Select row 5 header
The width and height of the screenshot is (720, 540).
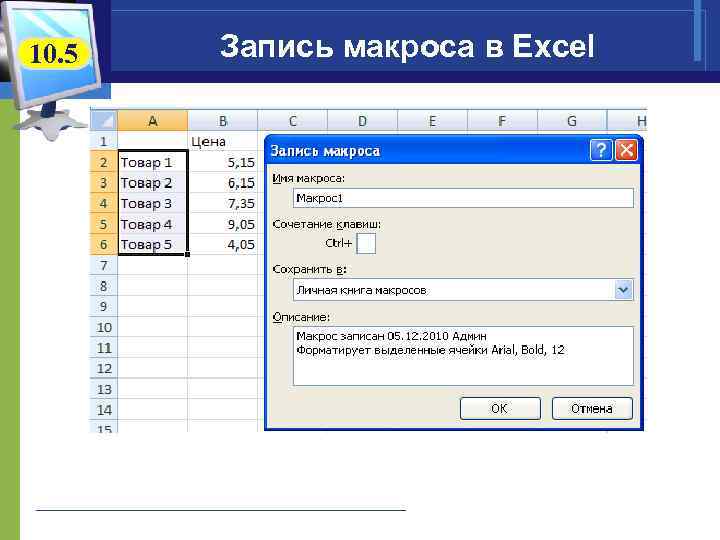tap(104, 224)
